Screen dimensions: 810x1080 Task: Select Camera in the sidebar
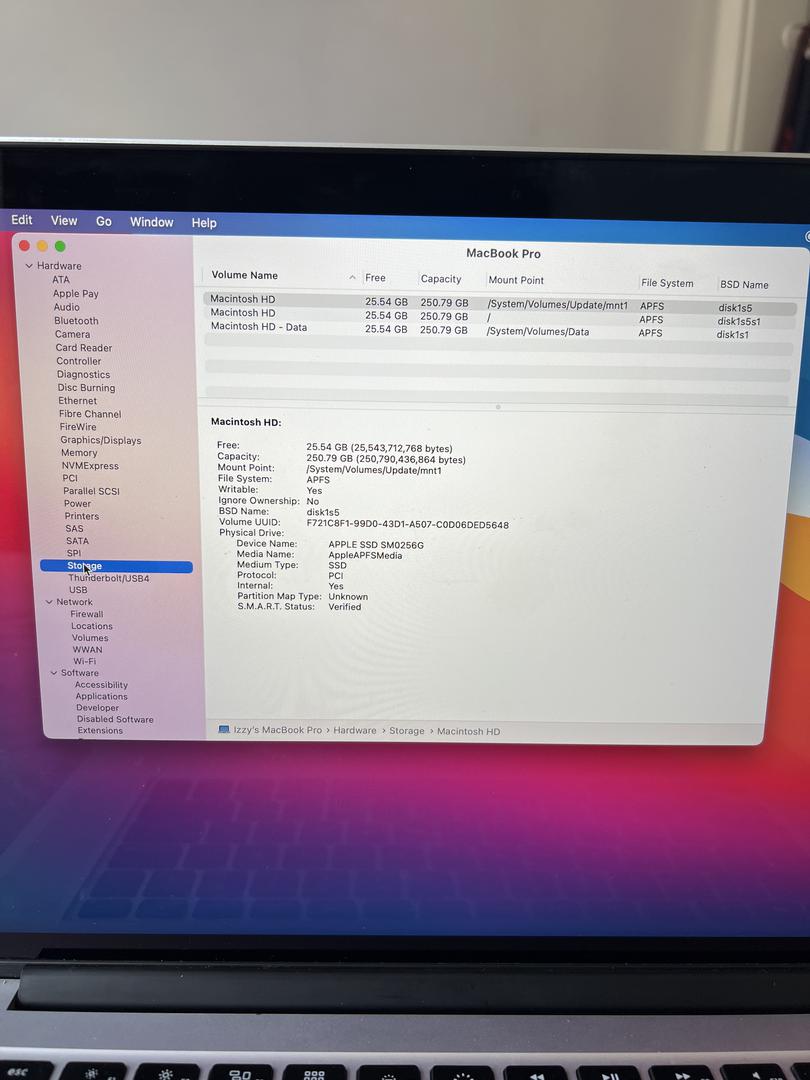pyautogui.click(x=72, y=334)
